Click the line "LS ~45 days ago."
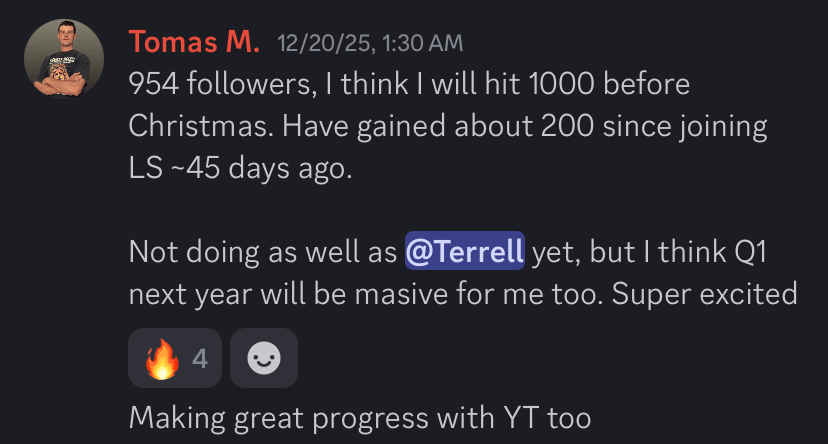828x444 pixels. [x=240, y=168]
